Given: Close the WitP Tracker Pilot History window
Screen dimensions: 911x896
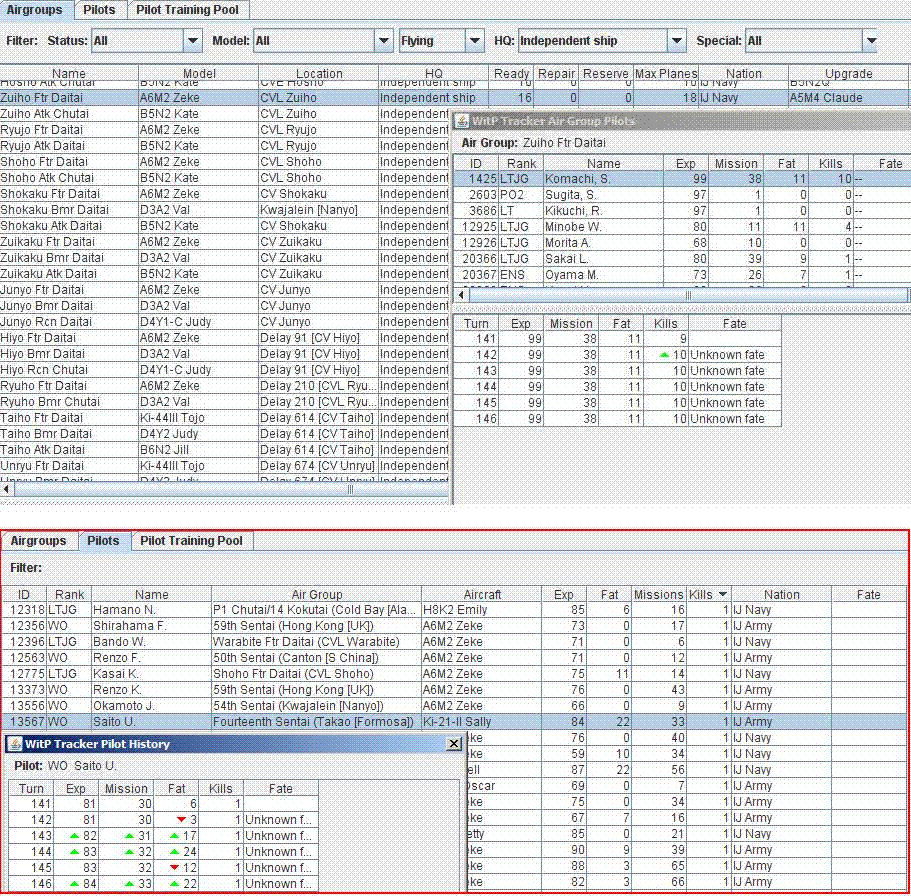Looking at the screenshot, I should [454, 744].
